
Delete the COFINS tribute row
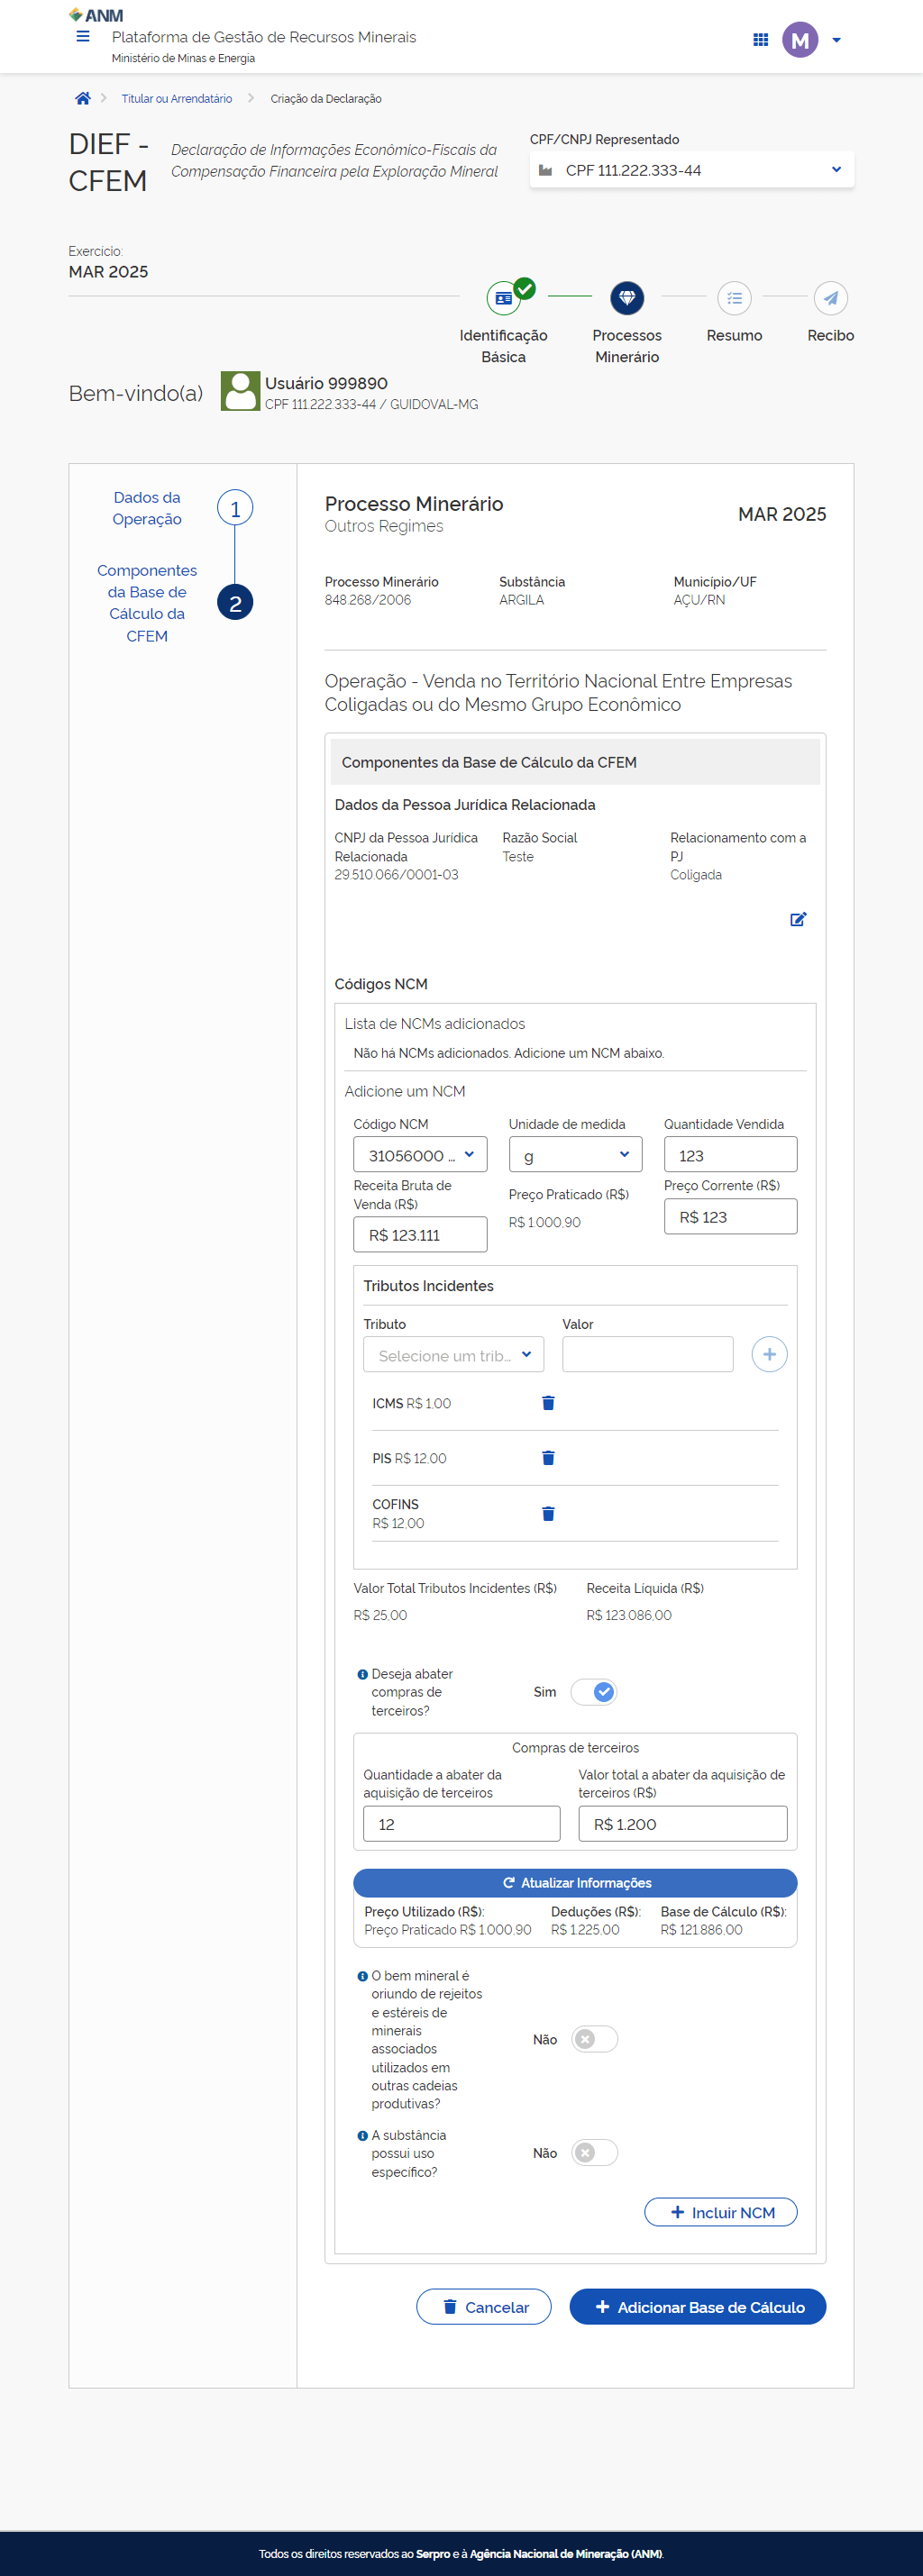548,1513
